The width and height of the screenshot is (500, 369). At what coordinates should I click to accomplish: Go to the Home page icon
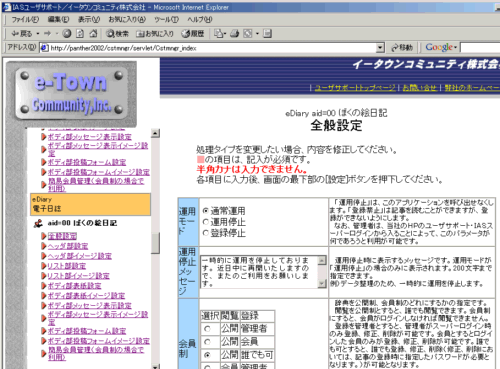[93, 33]
